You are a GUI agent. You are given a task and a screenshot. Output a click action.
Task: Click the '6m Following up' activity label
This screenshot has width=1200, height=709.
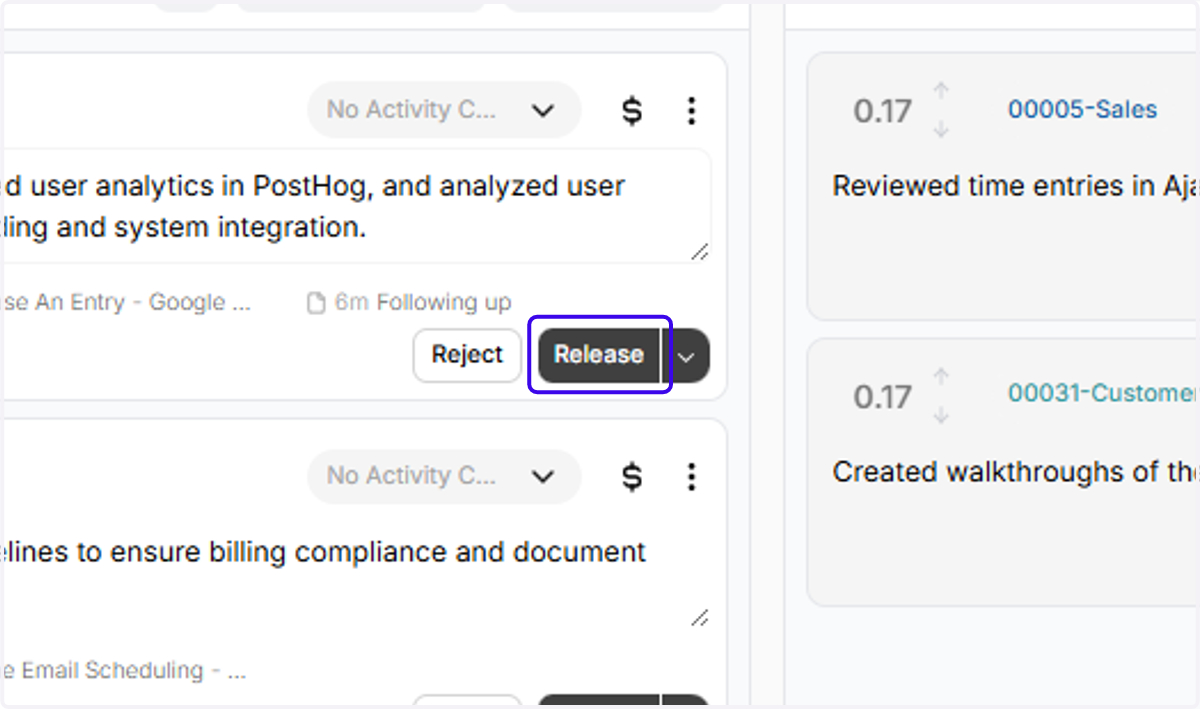click(422, 302)
